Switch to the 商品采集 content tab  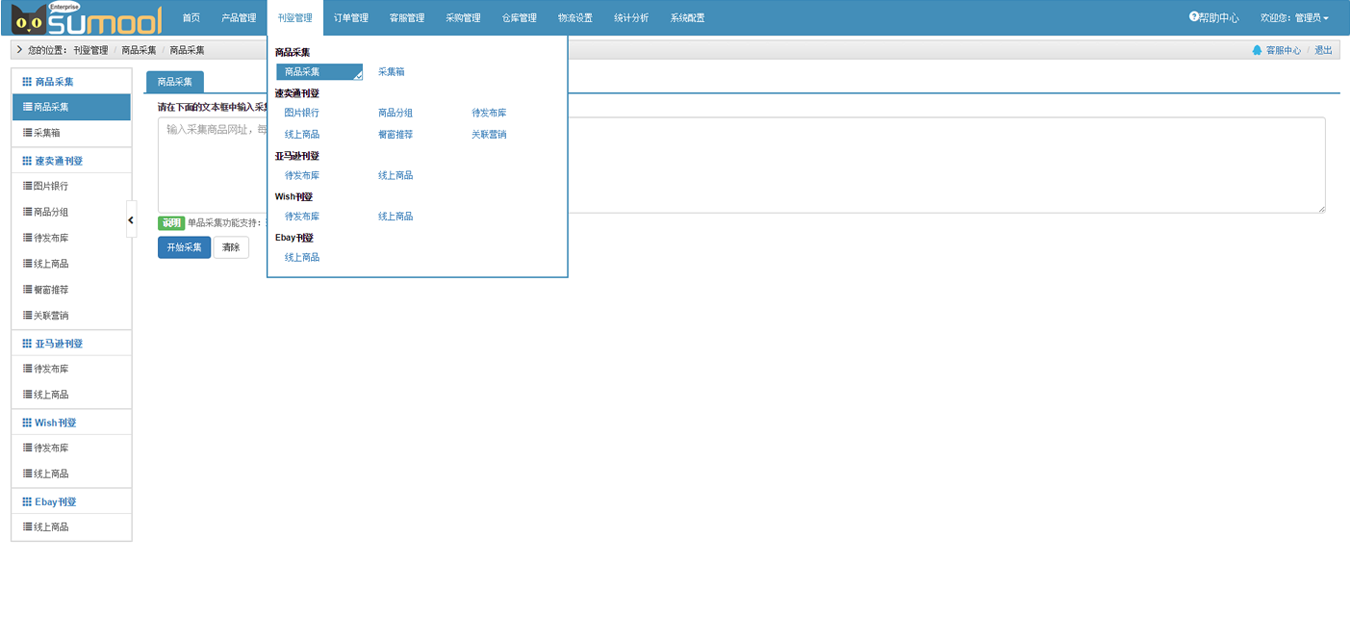(x=175, y=82)
